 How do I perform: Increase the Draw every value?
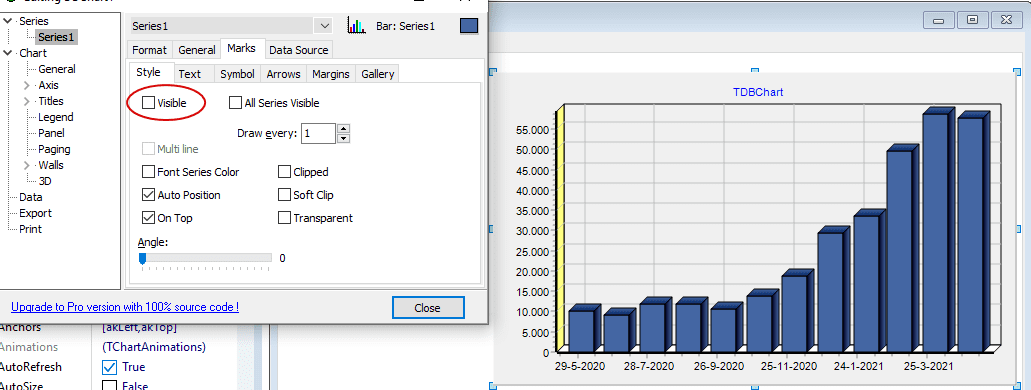pos(343,128)
